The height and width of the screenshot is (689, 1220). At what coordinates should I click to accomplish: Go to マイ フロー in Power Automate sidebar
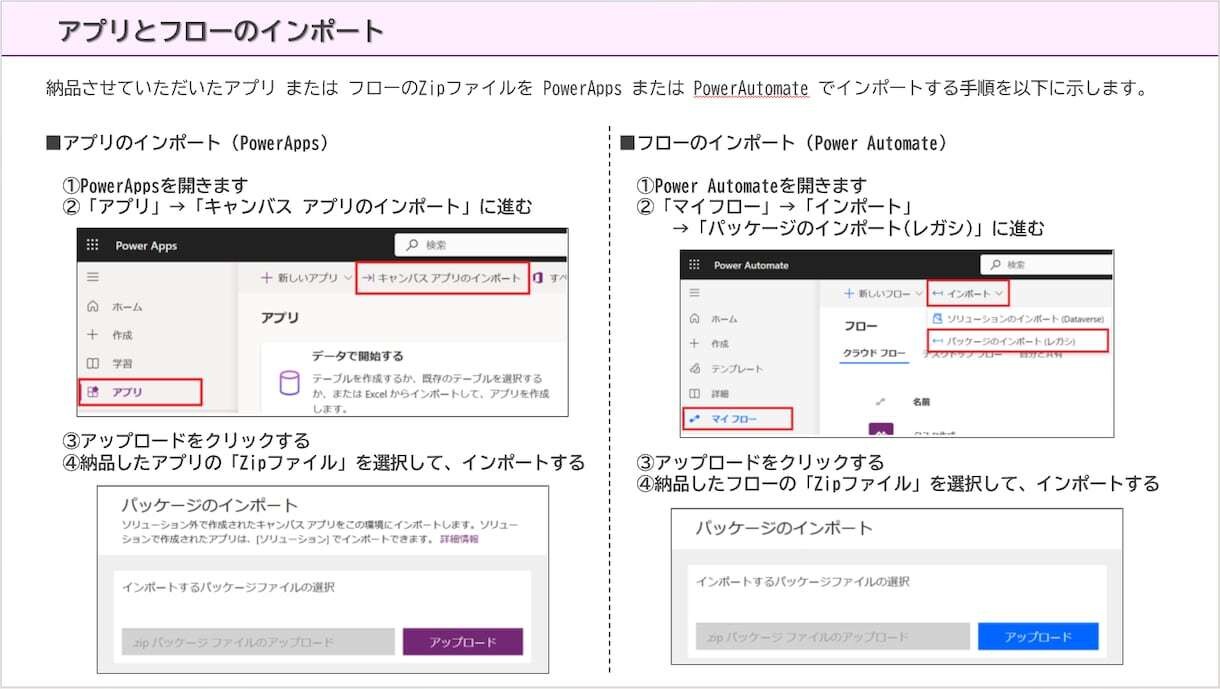[x=738, y=418]
